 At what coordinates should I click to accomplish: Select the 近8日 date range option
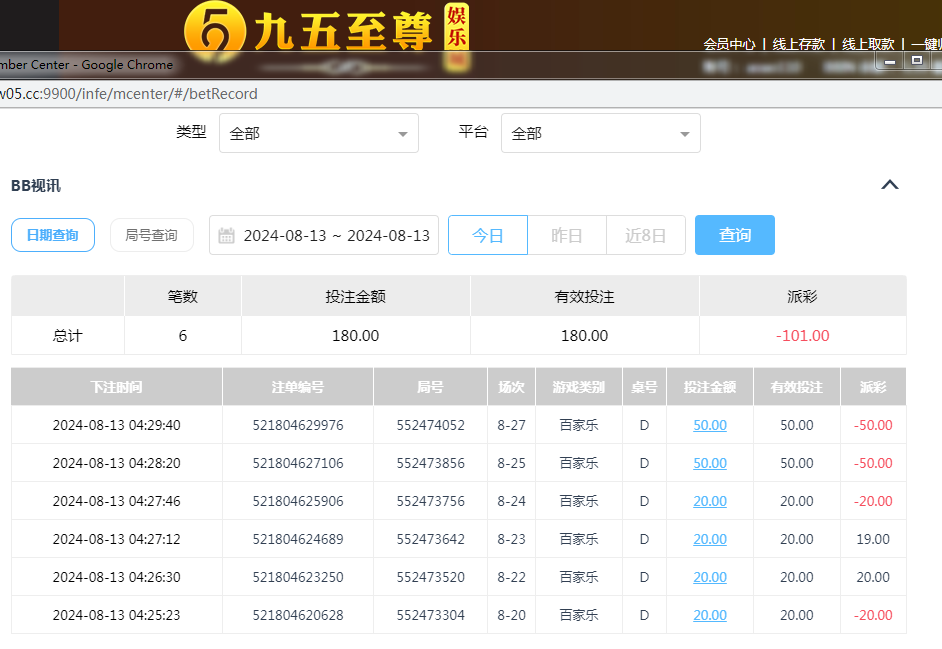tap(646, 235)
